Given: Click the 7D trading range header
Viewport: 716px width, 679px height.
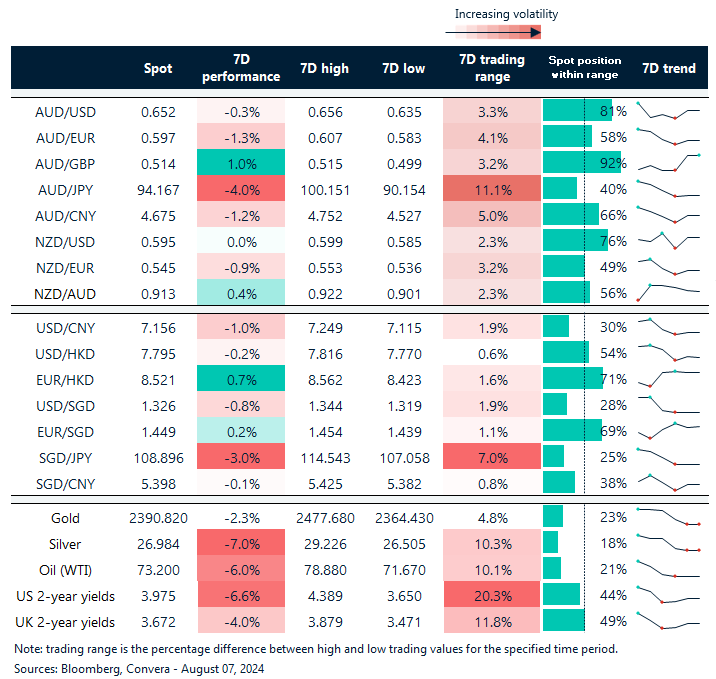Looking at the screenshot, I should [492, 68].
